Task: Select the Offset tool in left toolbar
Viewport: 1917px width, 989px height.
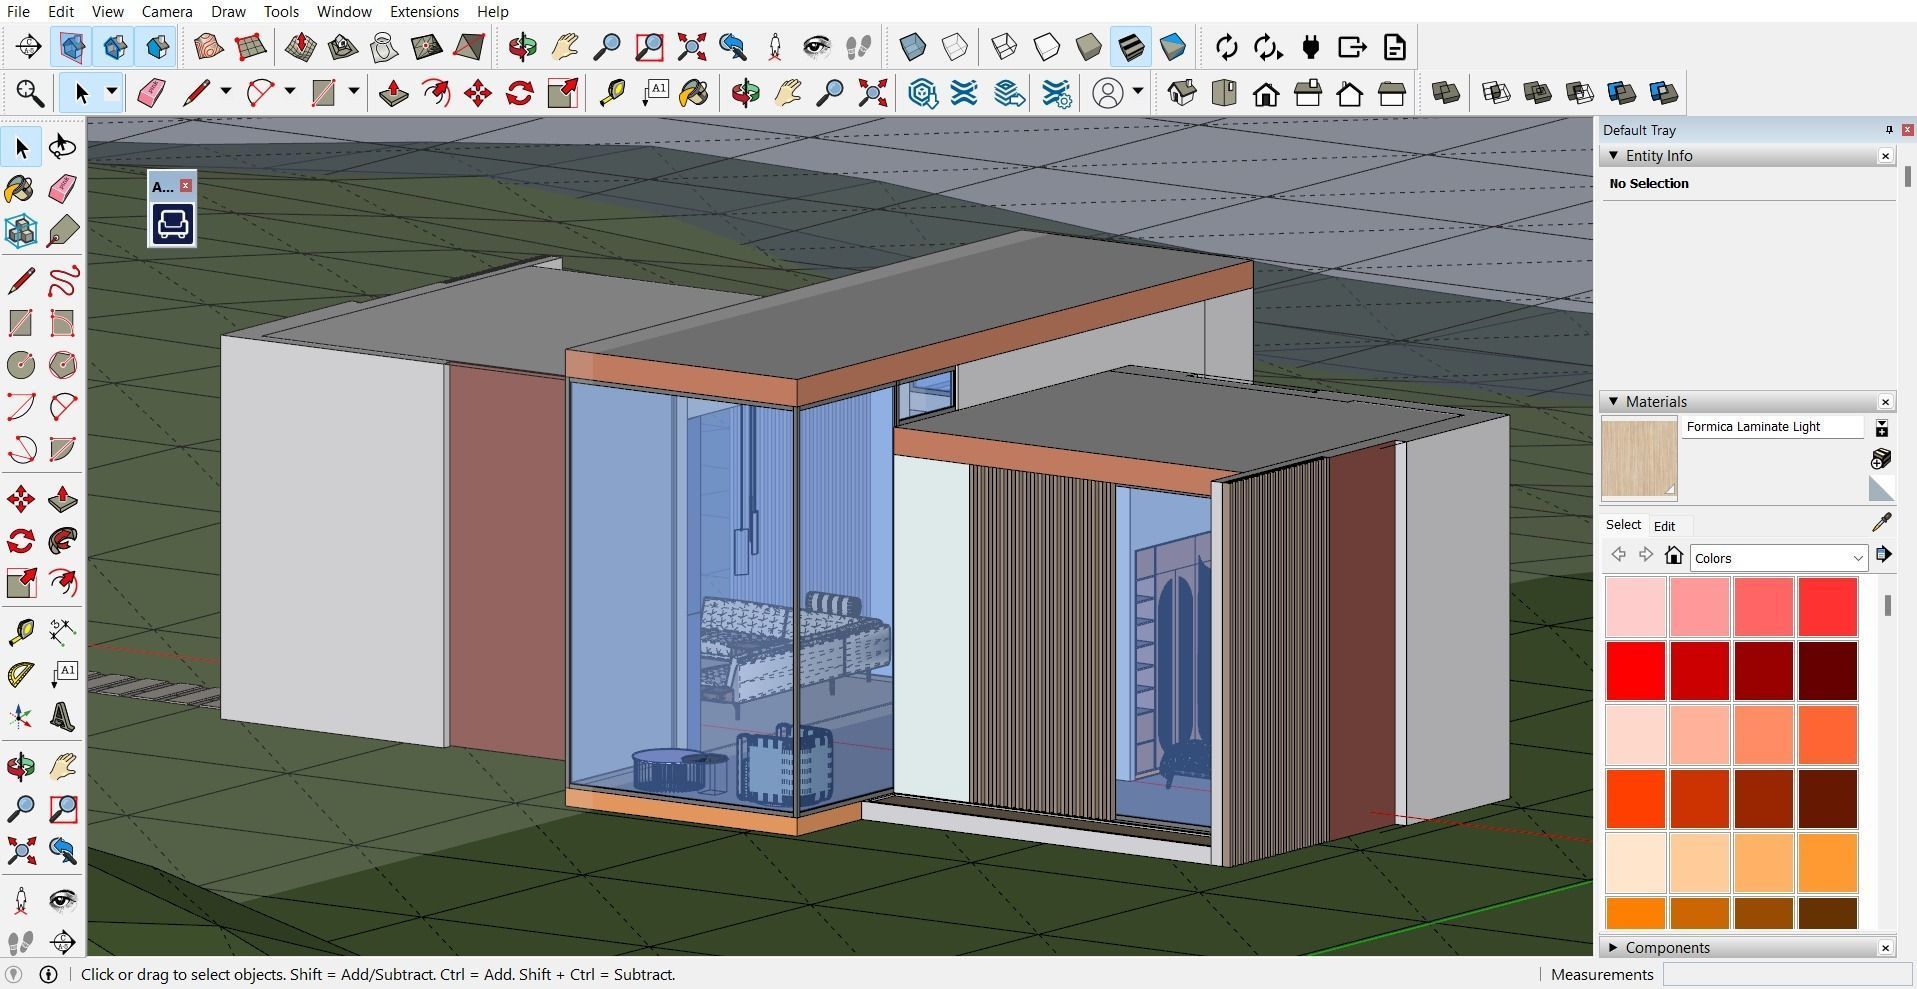Action: [x=62, y=583]
